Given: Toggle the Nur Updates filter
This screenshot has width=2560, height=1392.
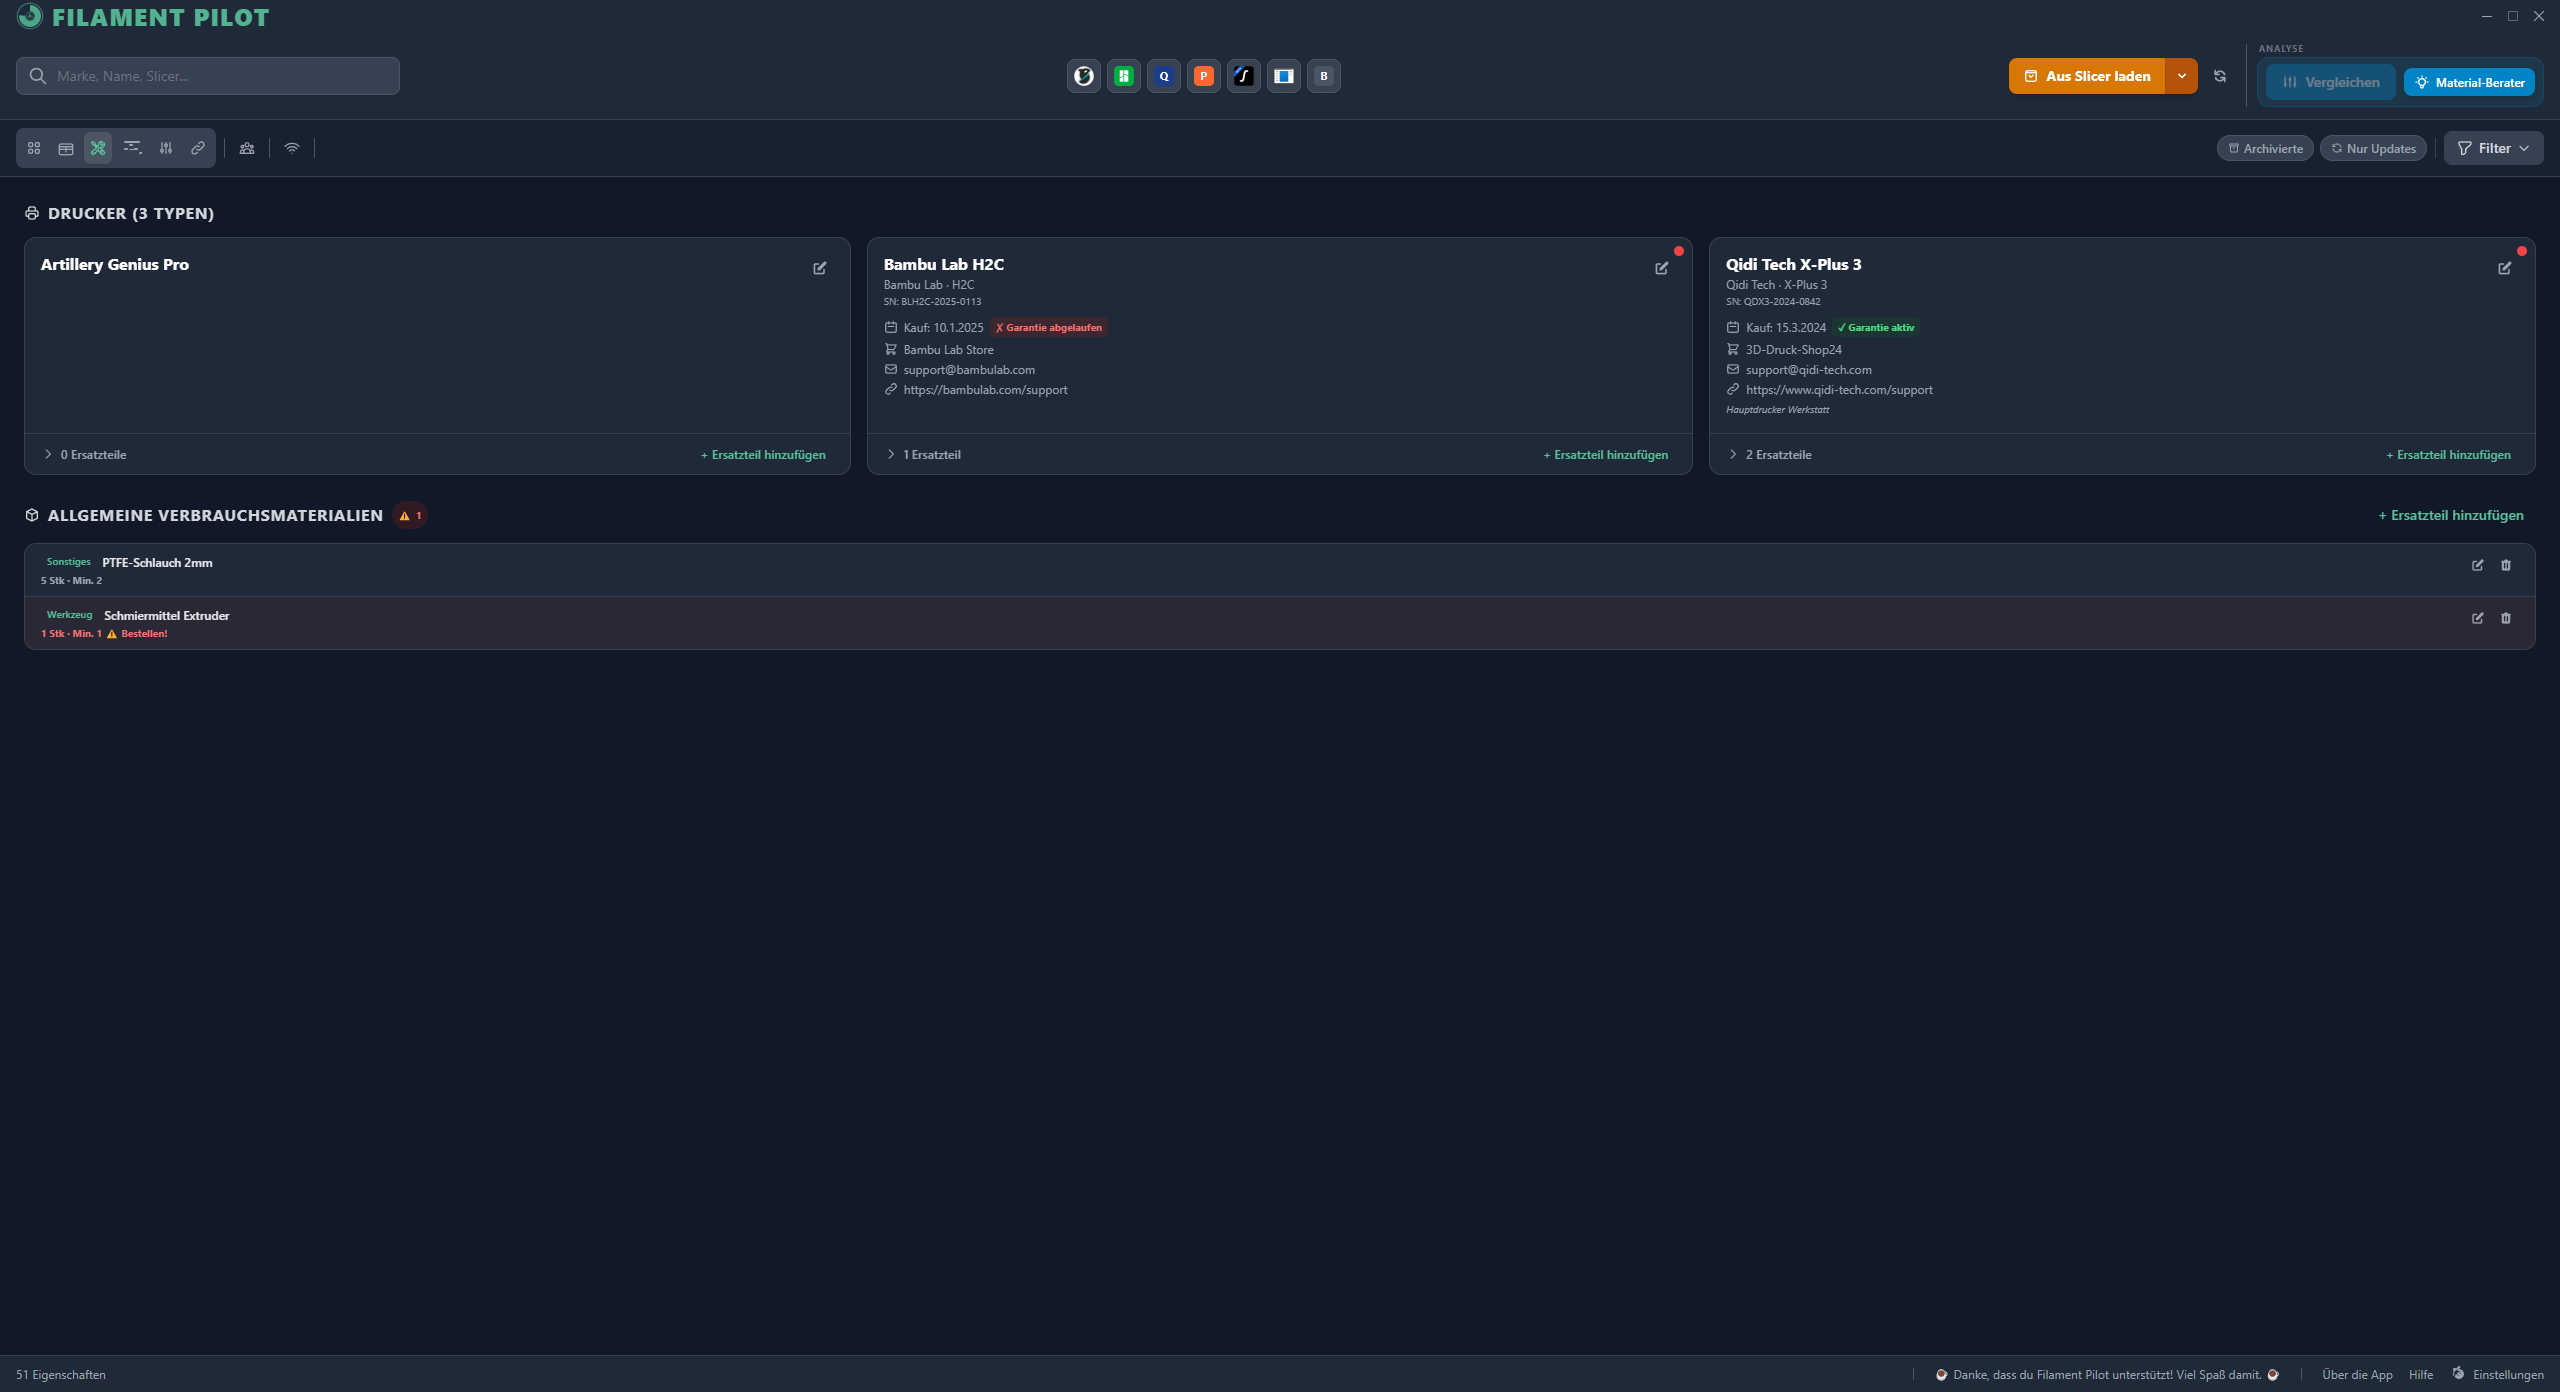Looking at the screenshot, I should click(2373, 149).
